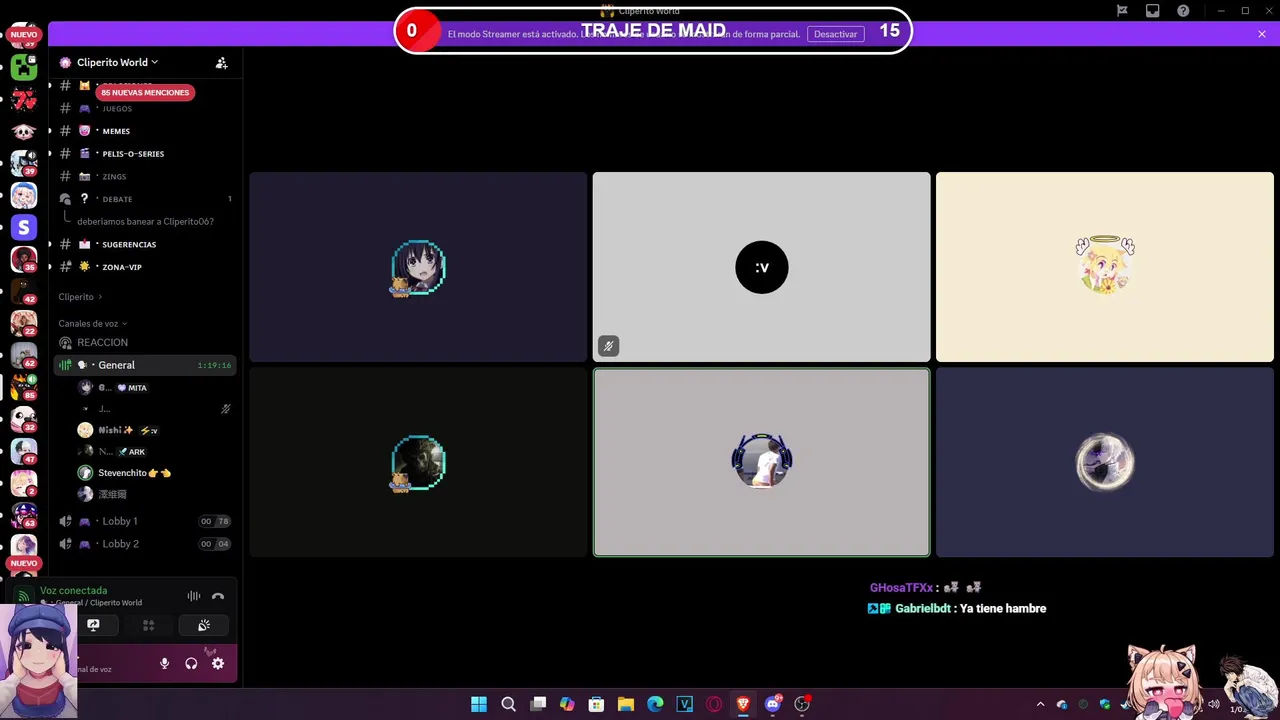
Task: Toggle microphone mute in user panel
Action: click(x=165, y=663)
